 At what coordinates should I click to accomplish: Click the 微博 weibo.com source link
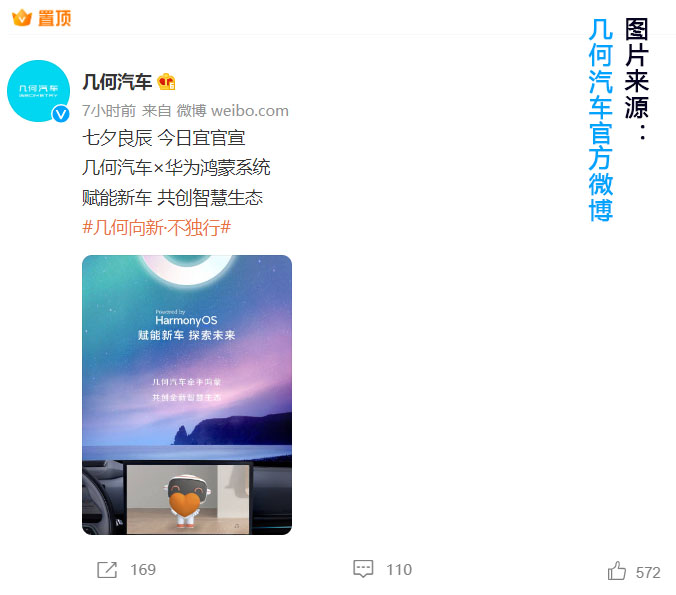[x=232, y=111]
